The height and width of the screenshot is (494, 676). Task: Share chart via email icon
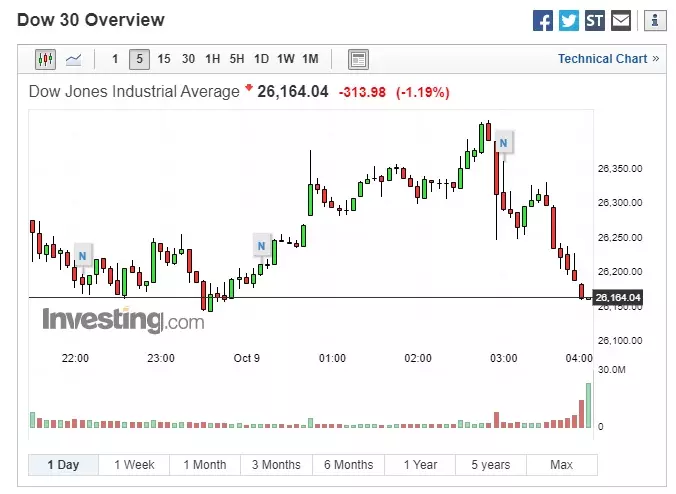[x=621, y=20]
